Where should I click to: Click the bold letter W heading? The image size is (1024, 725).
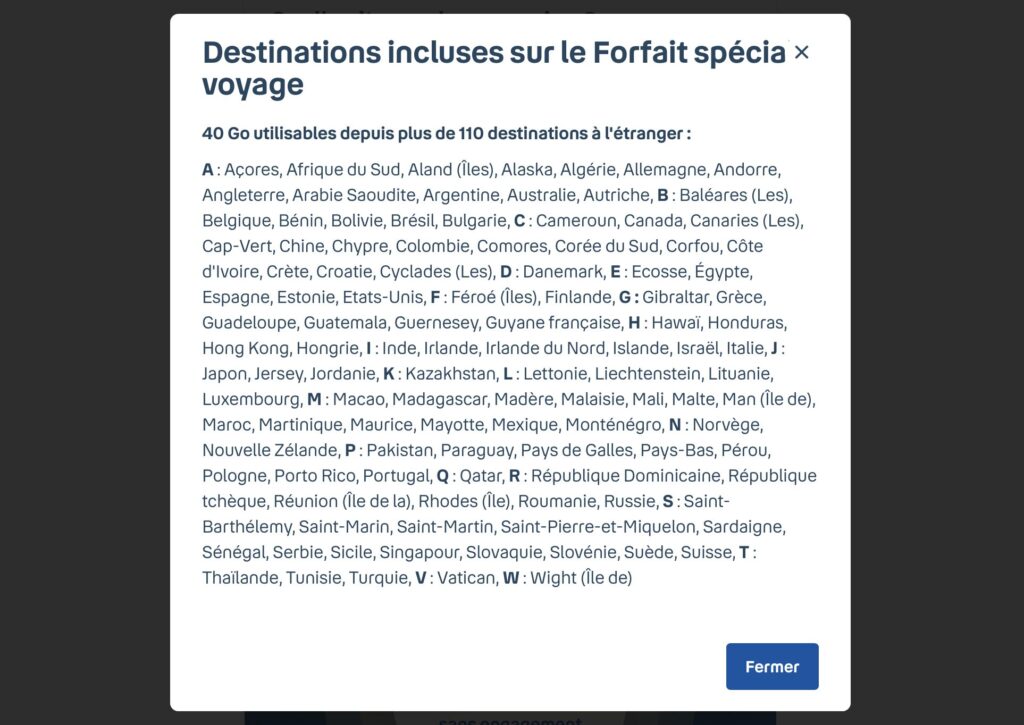511,578
